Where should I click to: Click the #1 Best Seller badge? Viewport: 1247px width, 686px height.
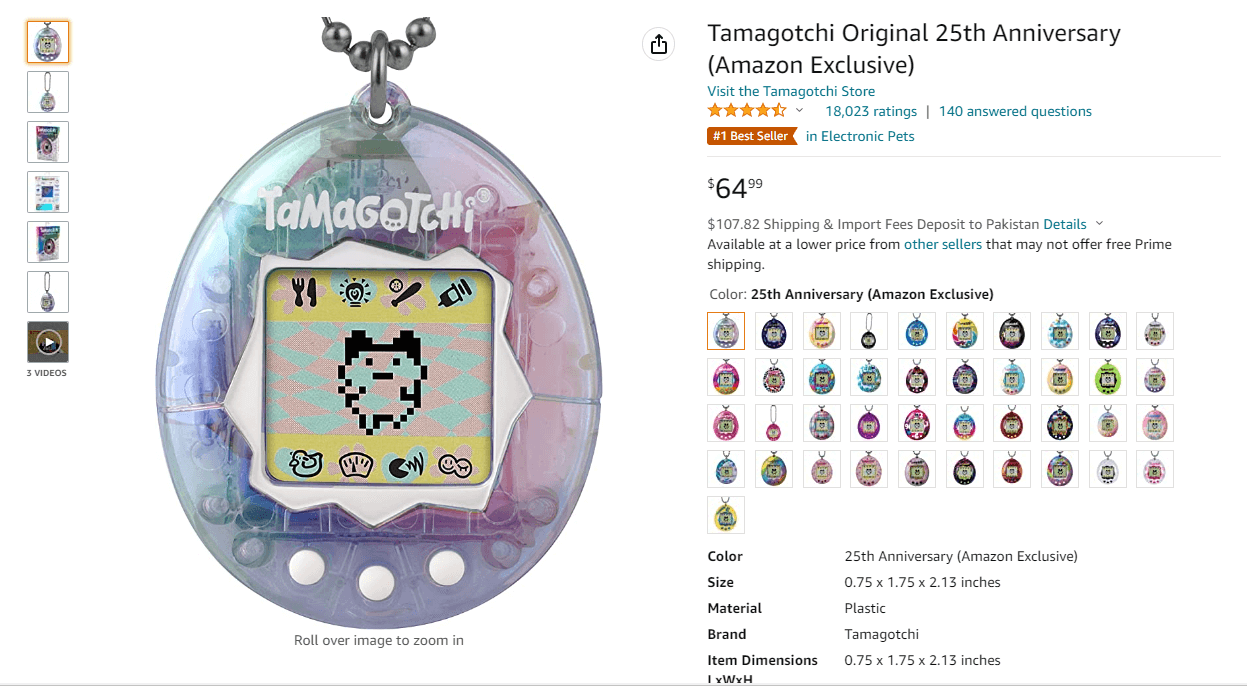751,136
